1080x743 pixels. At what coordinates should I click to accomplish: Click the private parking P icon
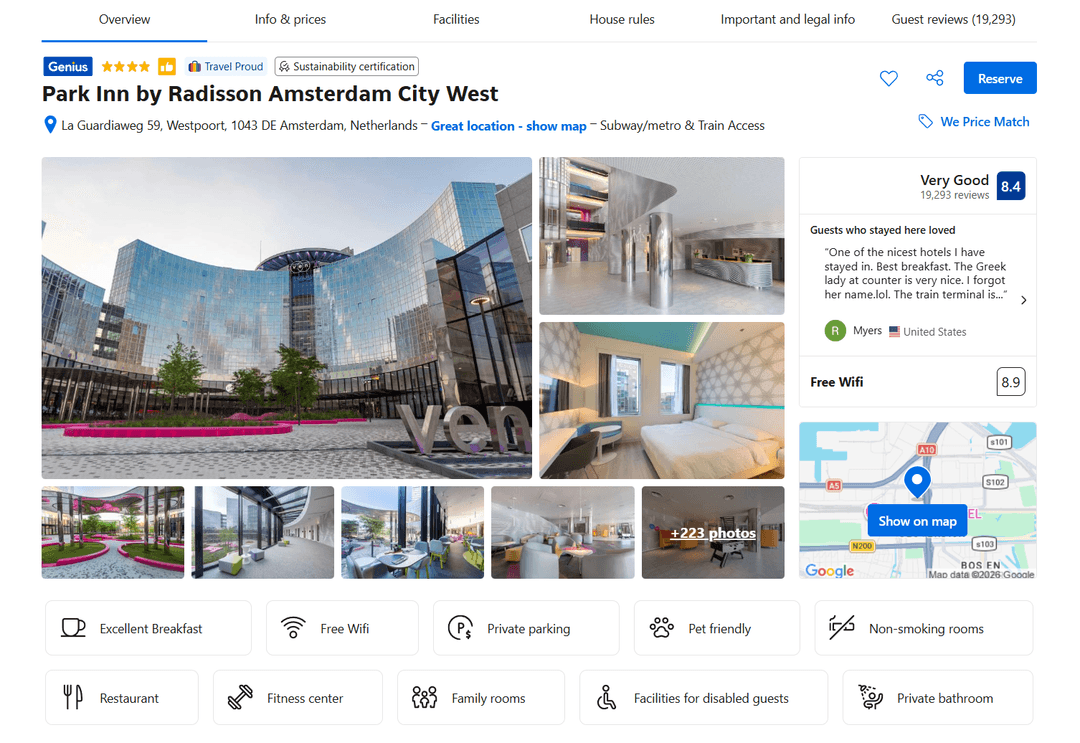(x=460, y=627)
